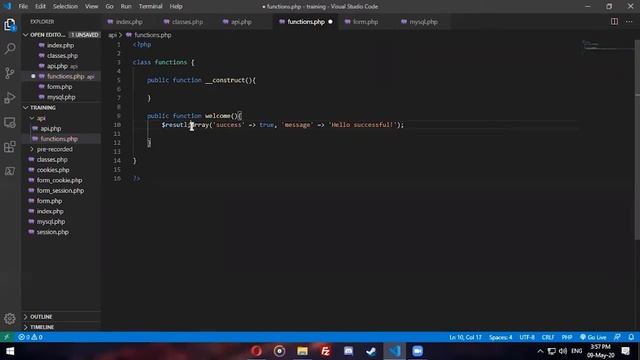Select mysql.php in Open Editors list
Viewport: 640px width, 360px height.
(x=61, y=97)
